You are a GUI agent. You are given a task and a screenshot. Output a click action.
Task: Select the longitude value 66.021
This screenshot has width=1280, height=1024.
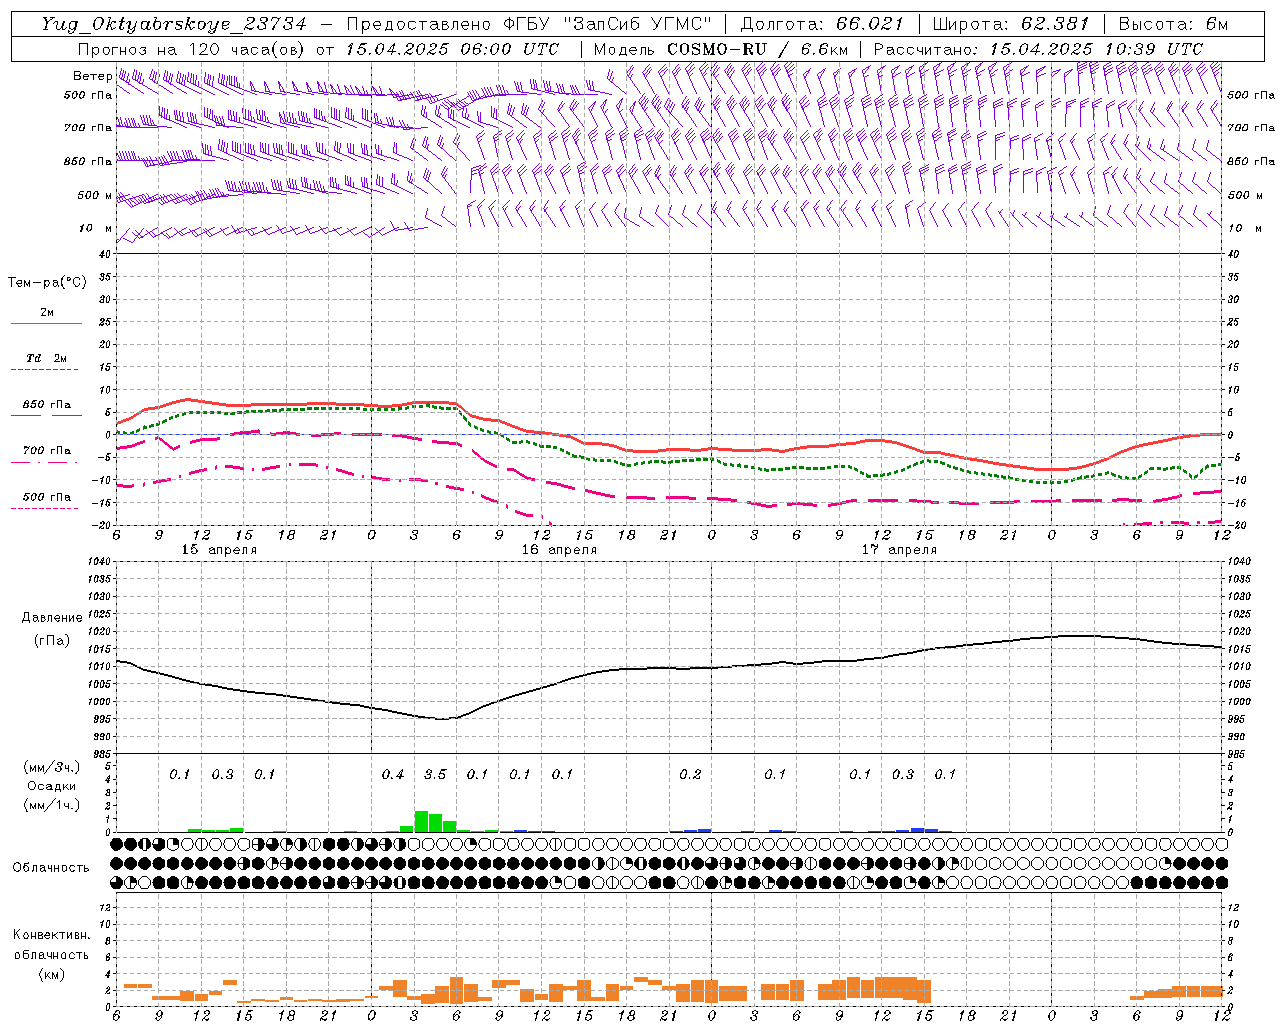click(870, 24)
